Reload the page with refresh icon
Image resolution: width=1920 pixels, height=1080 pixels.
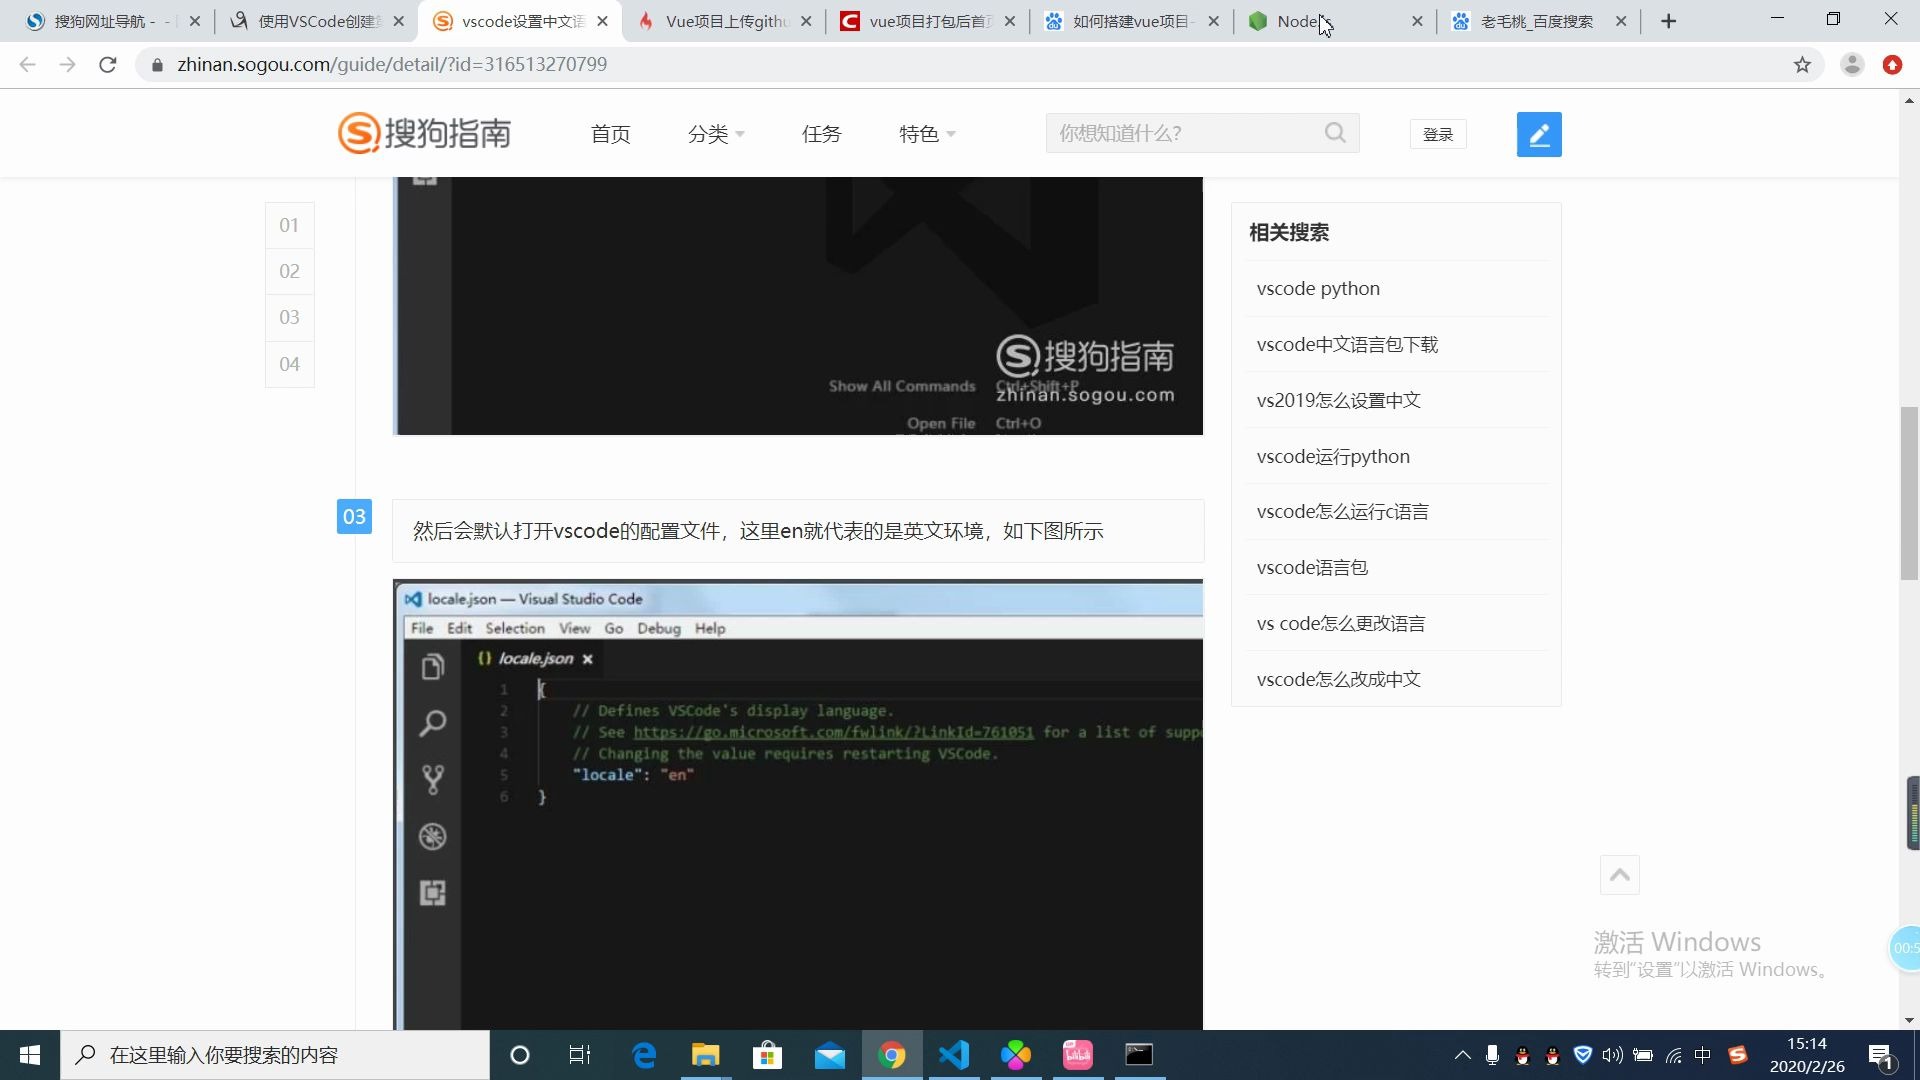pyautogui.click(x=108, y=65)
